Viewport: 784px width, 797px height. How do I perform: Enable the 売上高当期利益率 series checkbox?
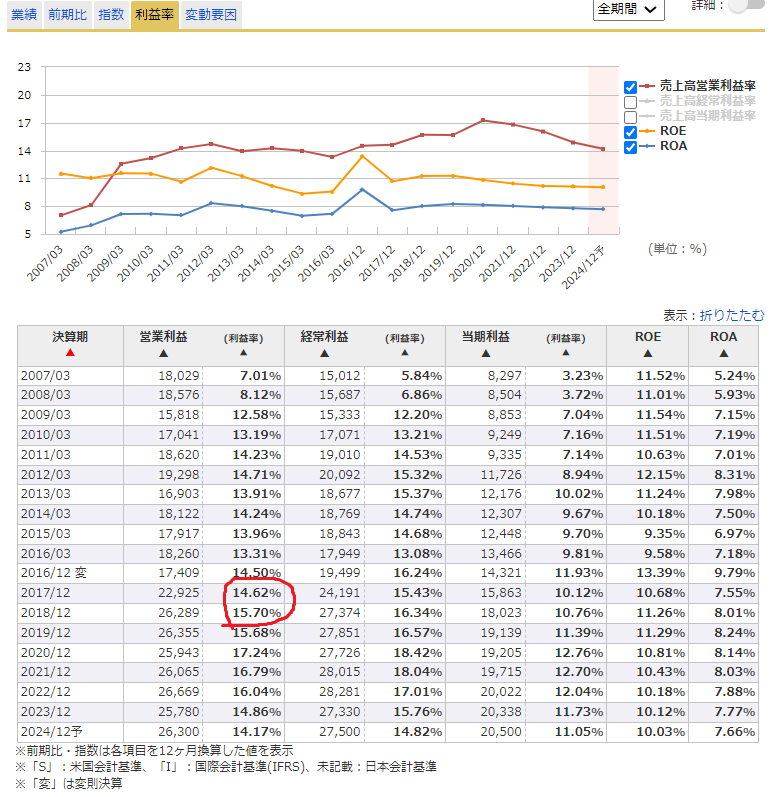[631, 117]
